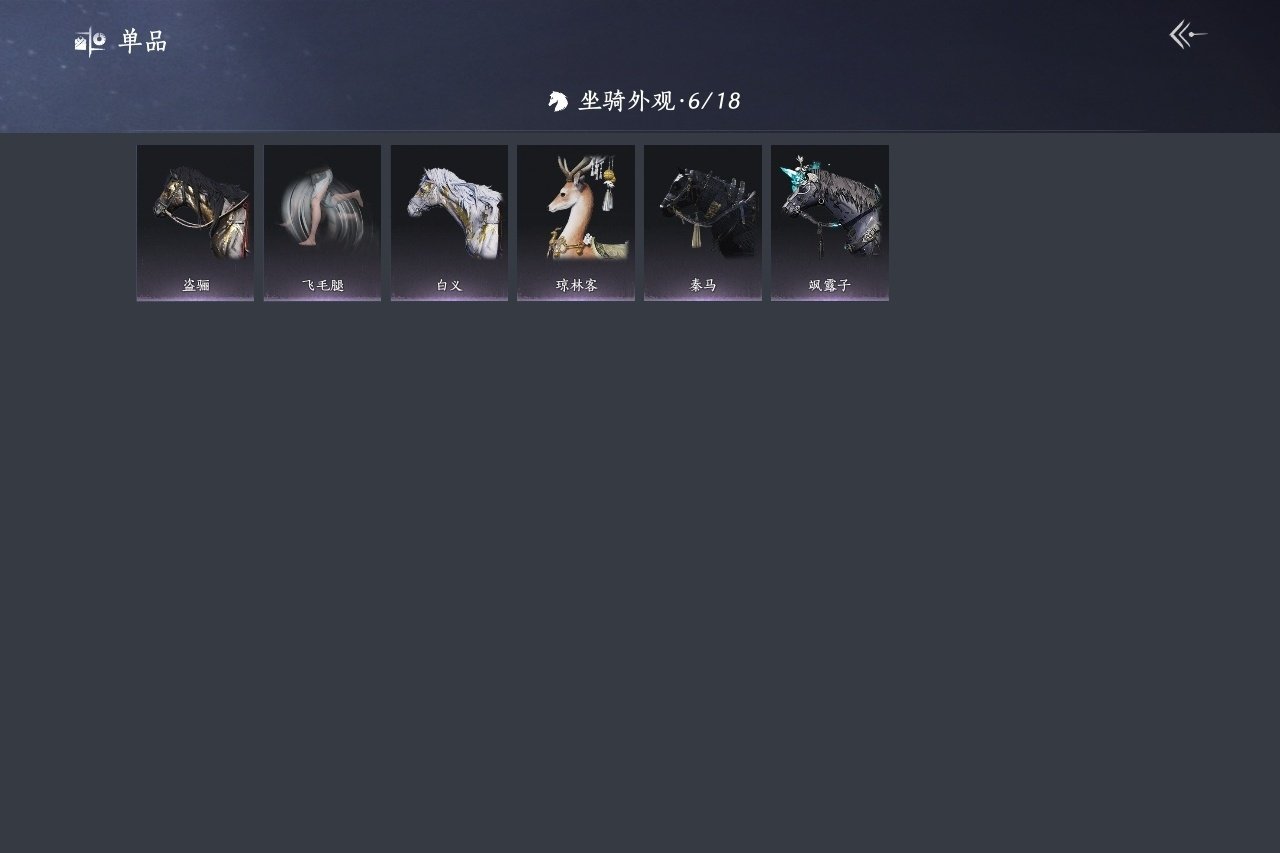Select the 飒露子 horse with teal flowers

coord(832,205)
